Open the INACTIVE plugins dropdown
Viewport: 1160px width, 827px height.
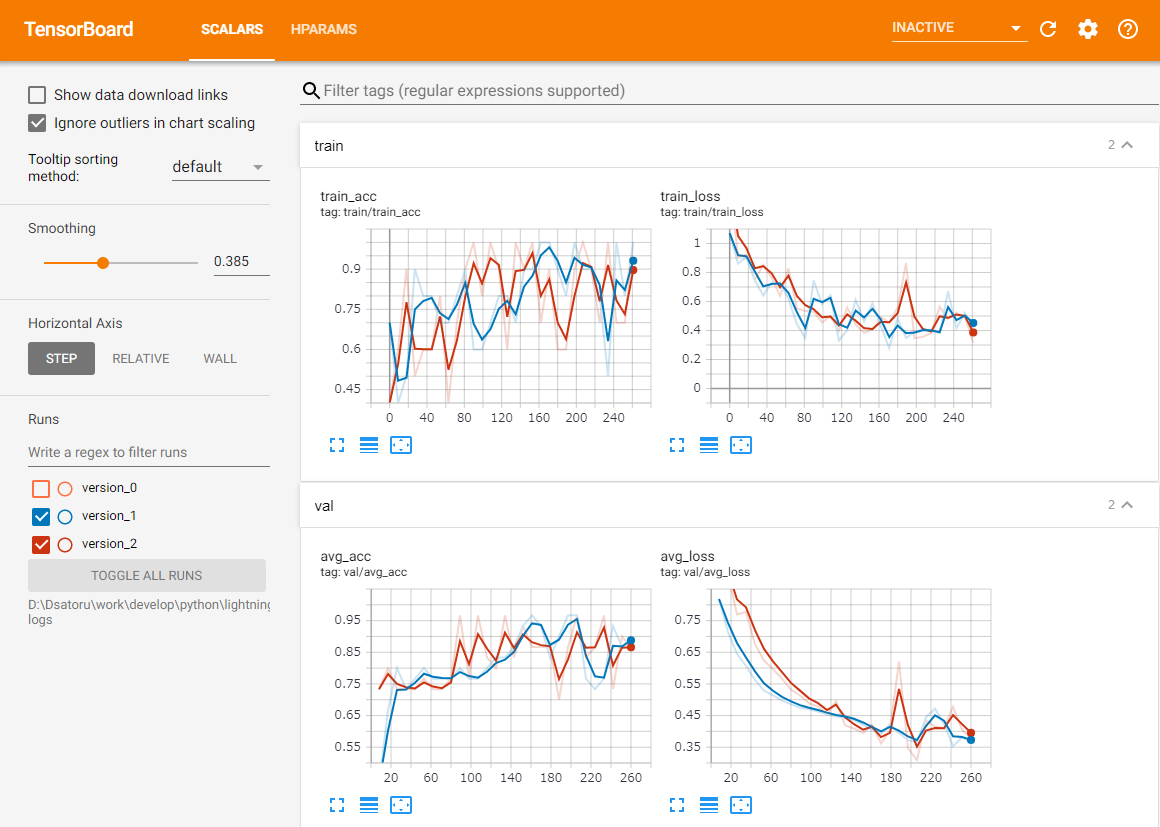tap(960, 28)
